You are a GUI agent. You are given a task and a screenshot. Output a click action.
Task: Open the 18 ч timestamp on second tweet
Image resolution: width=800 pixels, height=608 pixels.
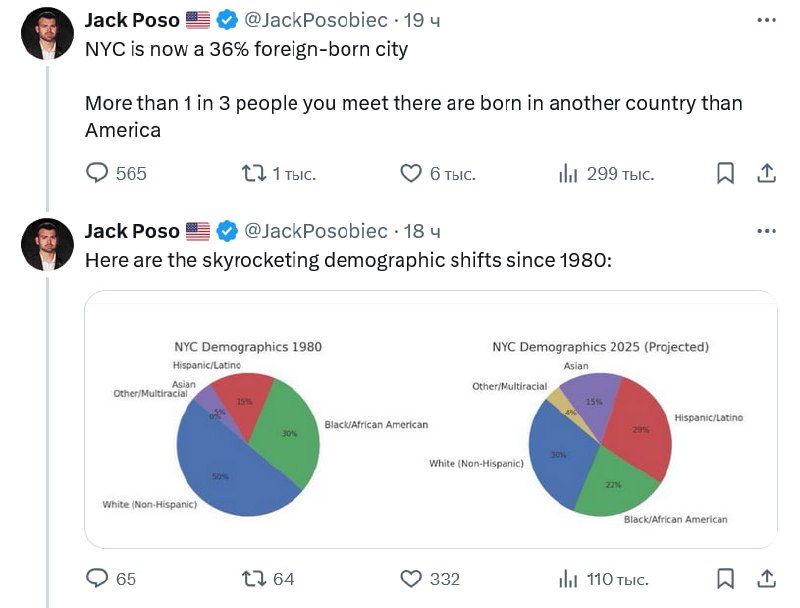click(422, 231)
